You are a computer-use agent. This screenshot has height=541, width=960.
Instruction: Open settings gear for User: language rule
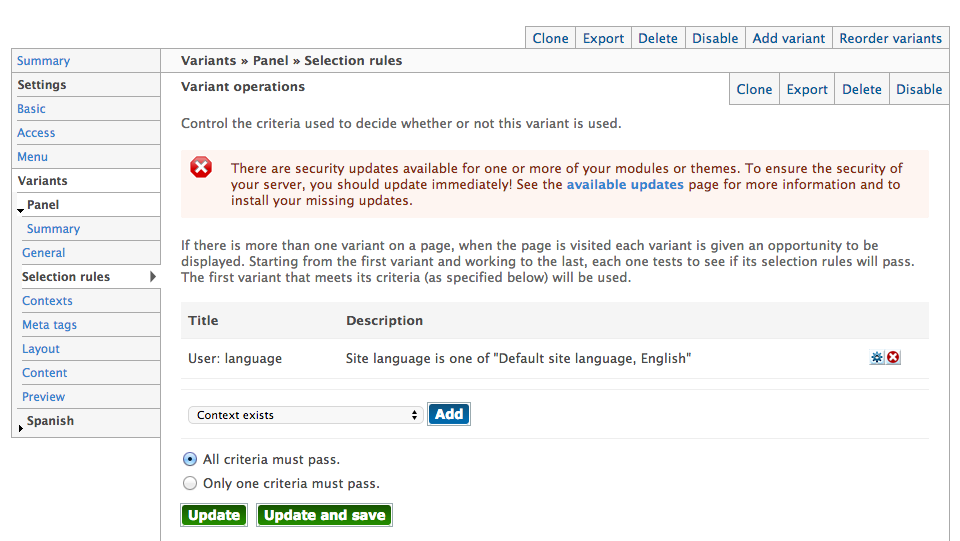point(877,357)
